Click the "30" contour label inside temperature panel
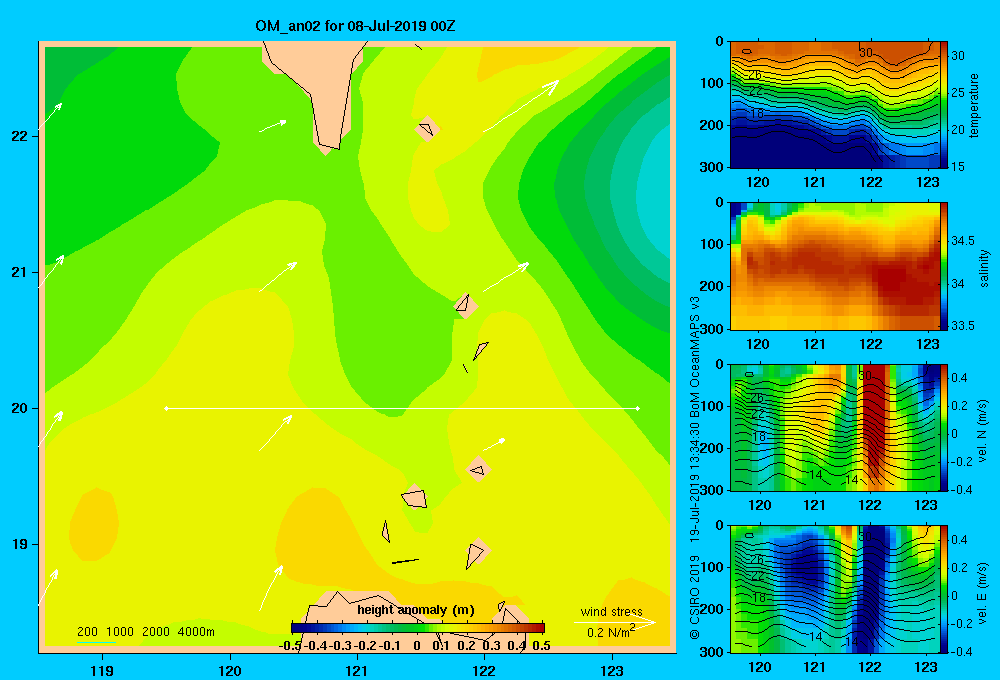Screen dimensions: 1000x680 click(865, 52)
